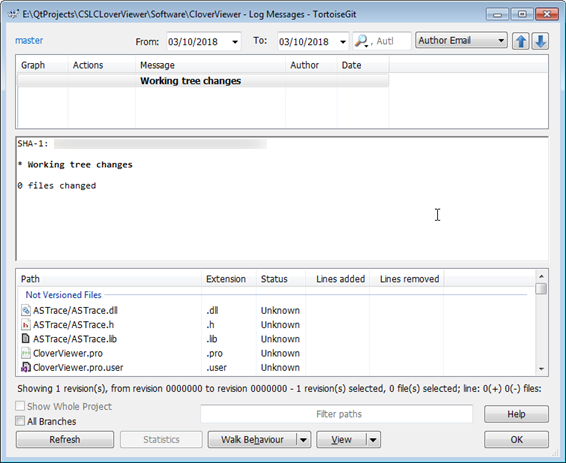Click the file list scroll up arrow
This screenshot has width=566, height=463.
tap(541, 276)
